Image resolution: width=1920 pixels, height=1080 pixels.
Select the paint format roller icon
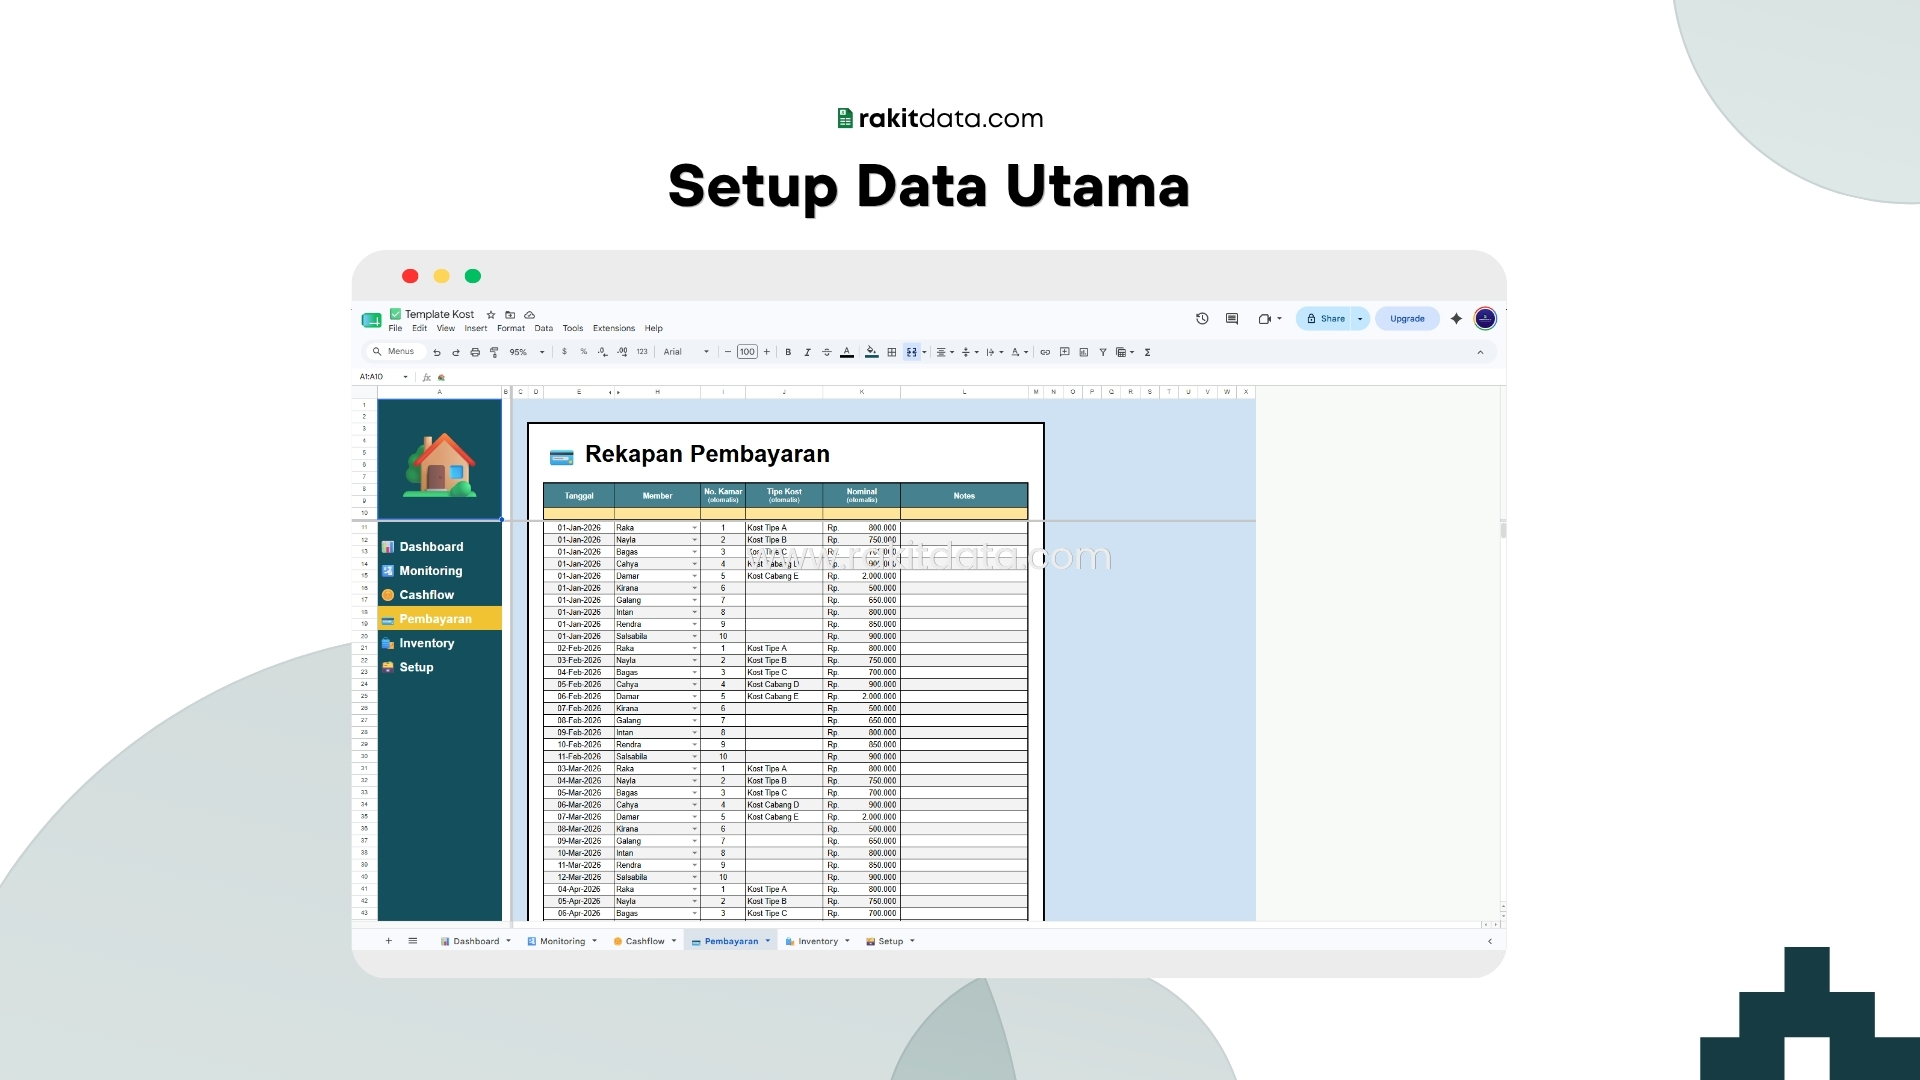[x=494, y=352]
